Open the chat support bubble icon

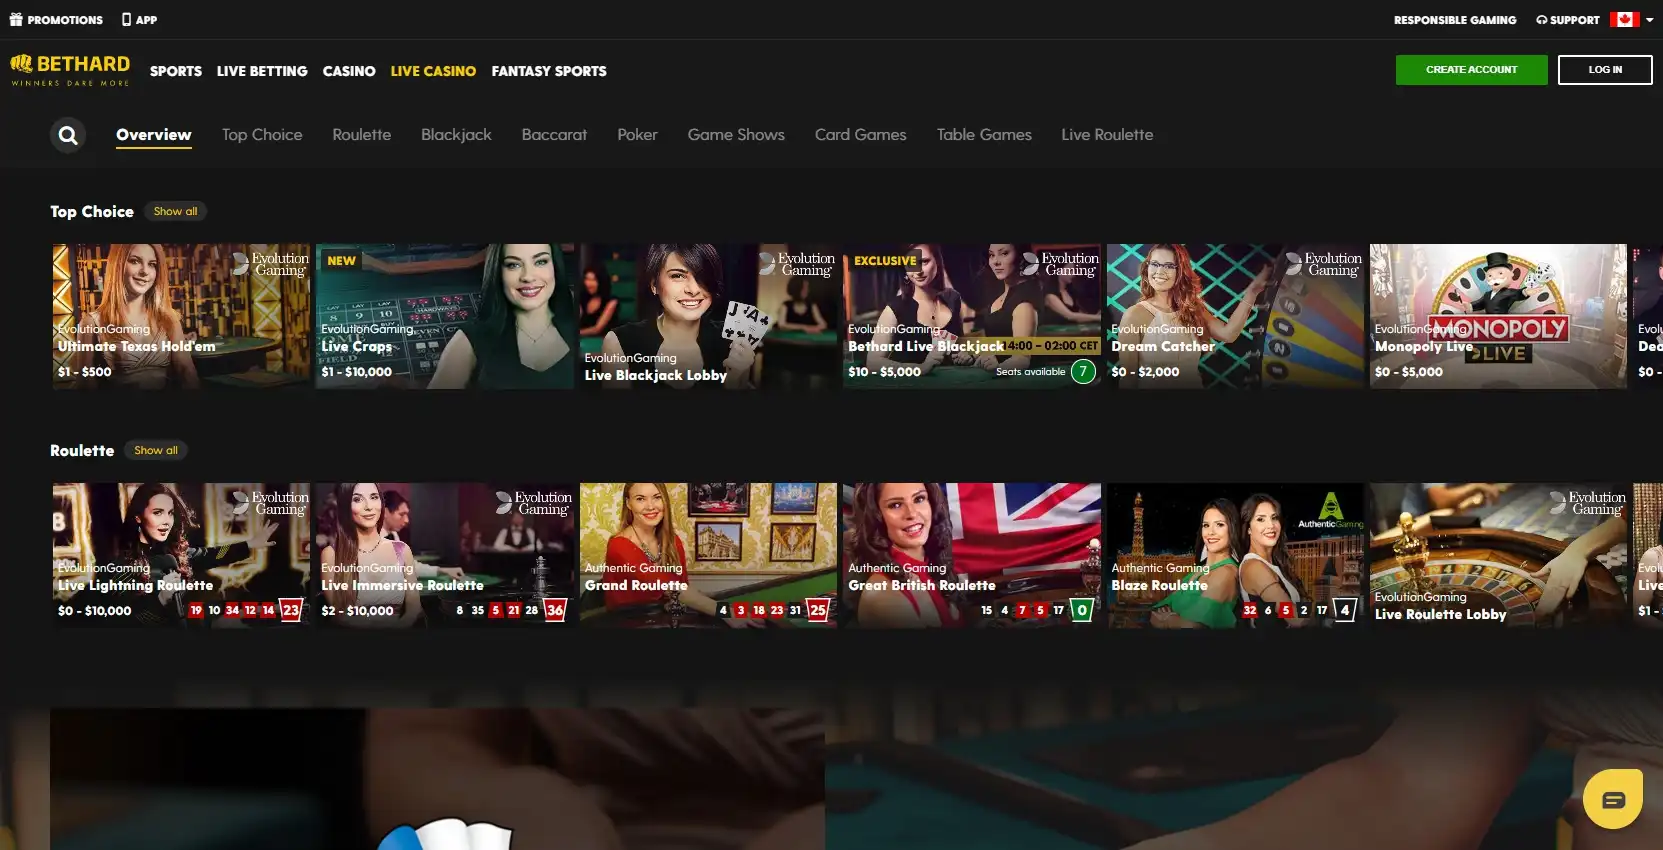[x=1612, y=799]
